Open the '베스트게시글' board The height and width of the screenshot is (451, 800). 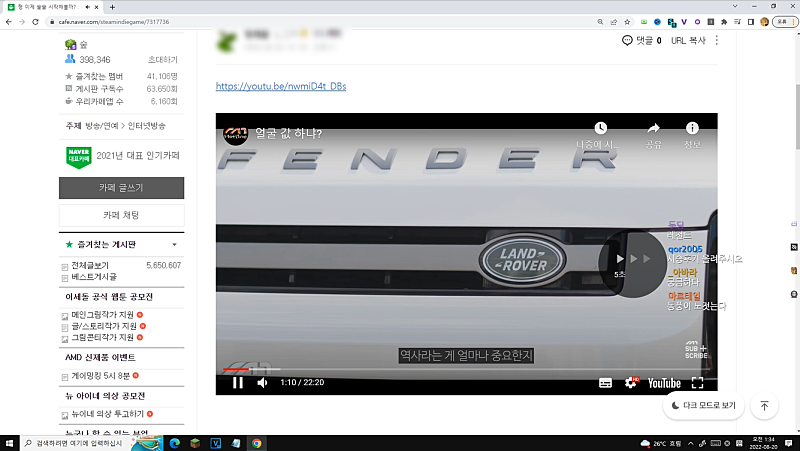pos(94,277)
